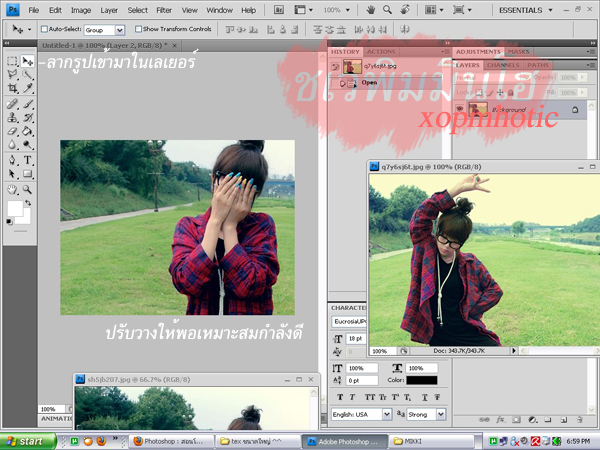Open the English: USA language dropdown

pyautogui.click(x=361, y=414)
